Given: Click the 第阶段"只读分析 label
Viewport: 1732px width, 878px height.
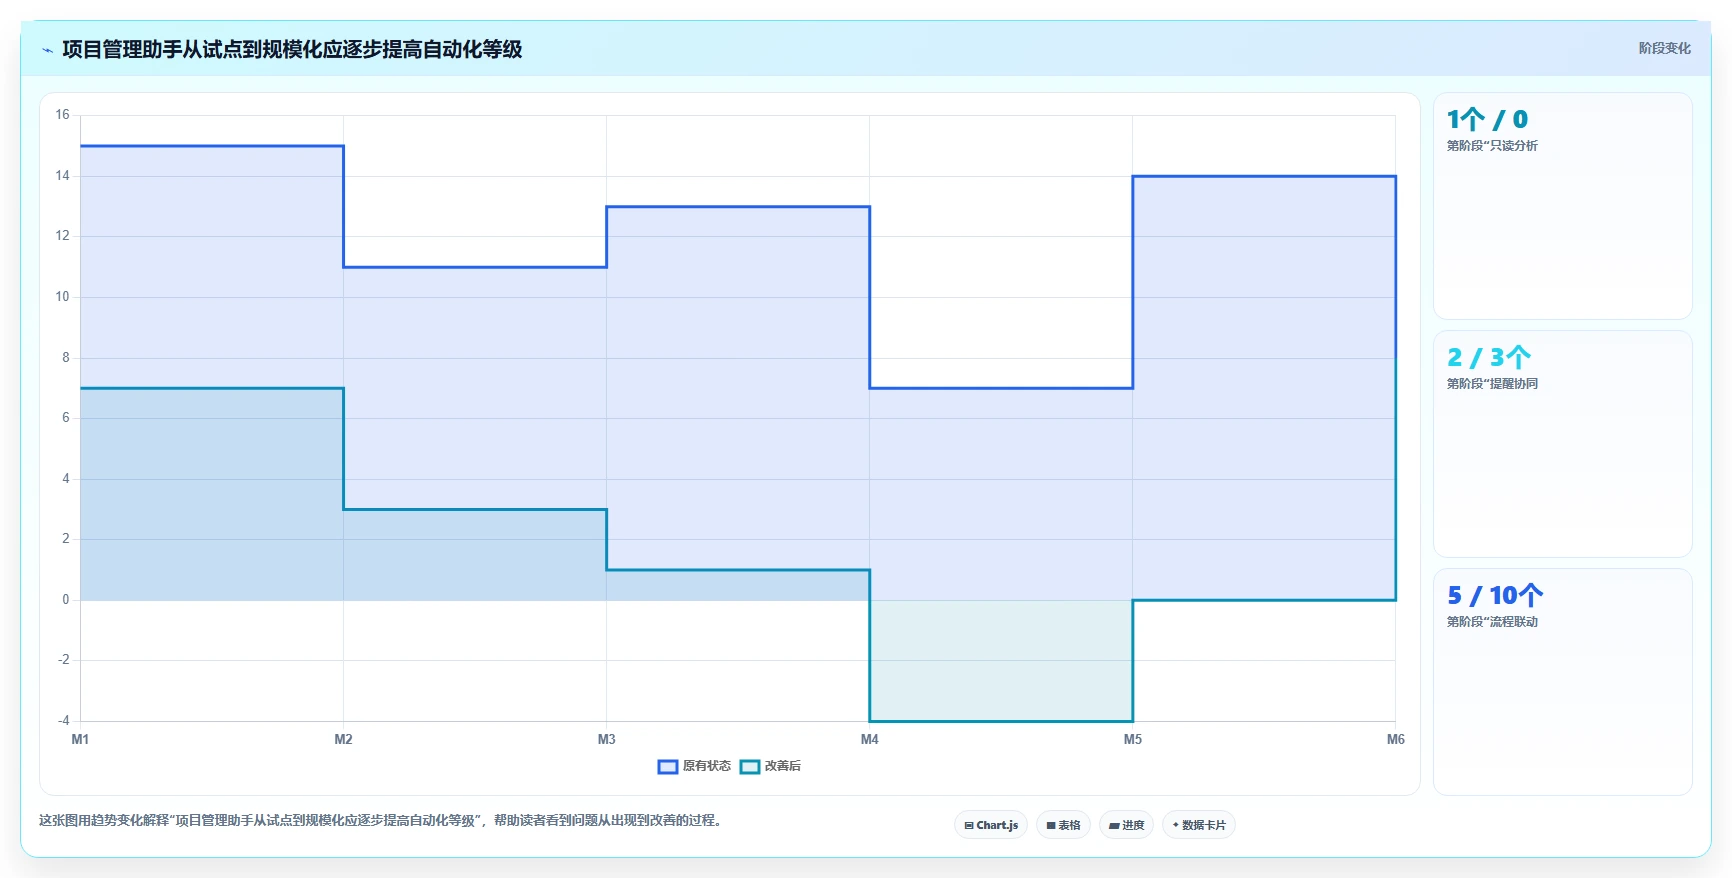Looking at the screenshot, I should pyautogui.click(x=1492, y=146).
